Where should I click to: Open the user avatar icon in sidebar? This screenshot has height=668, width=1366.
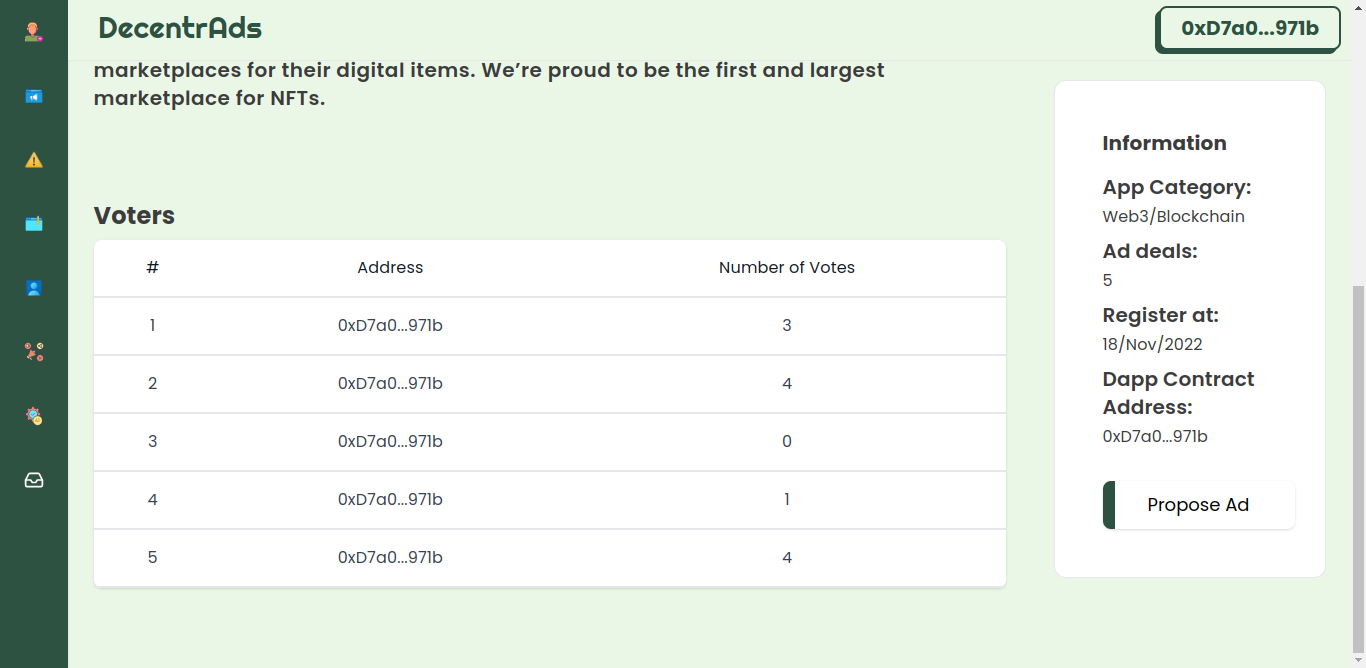(34, 32)
